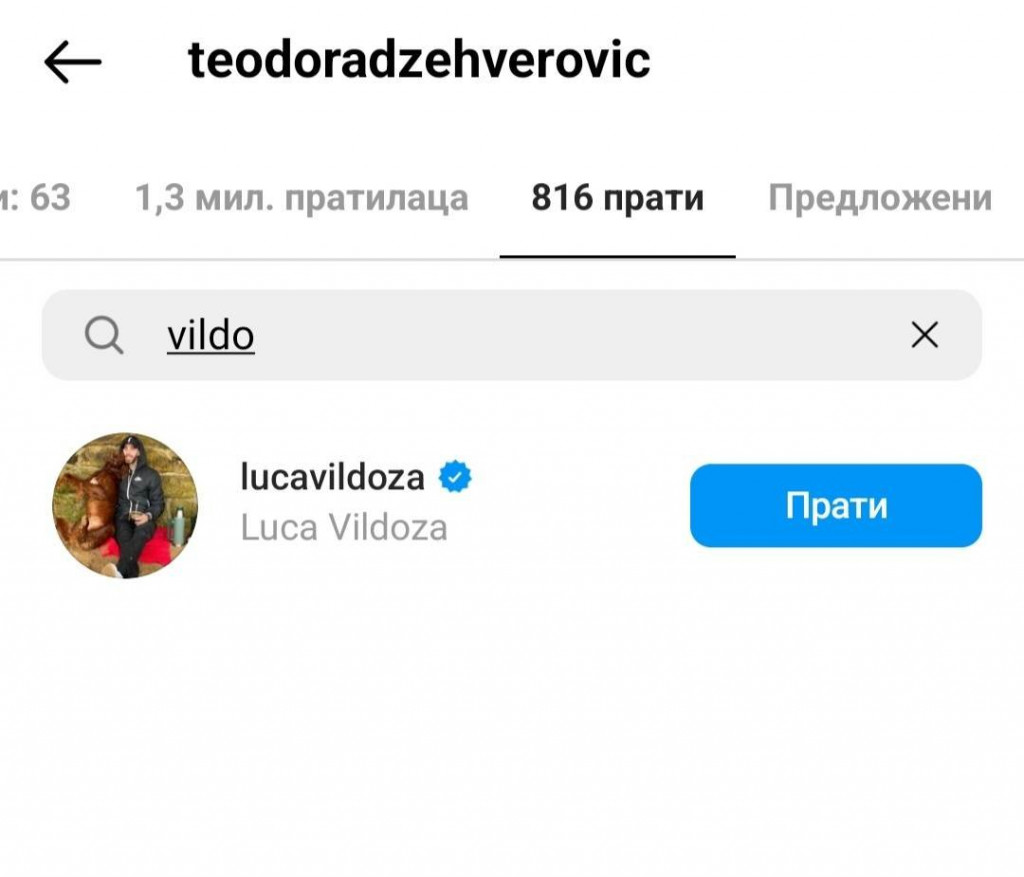Click into search field containing vildo
Image resolution: width=1024 pixels, height=877 pixels.
click(512, 335)
